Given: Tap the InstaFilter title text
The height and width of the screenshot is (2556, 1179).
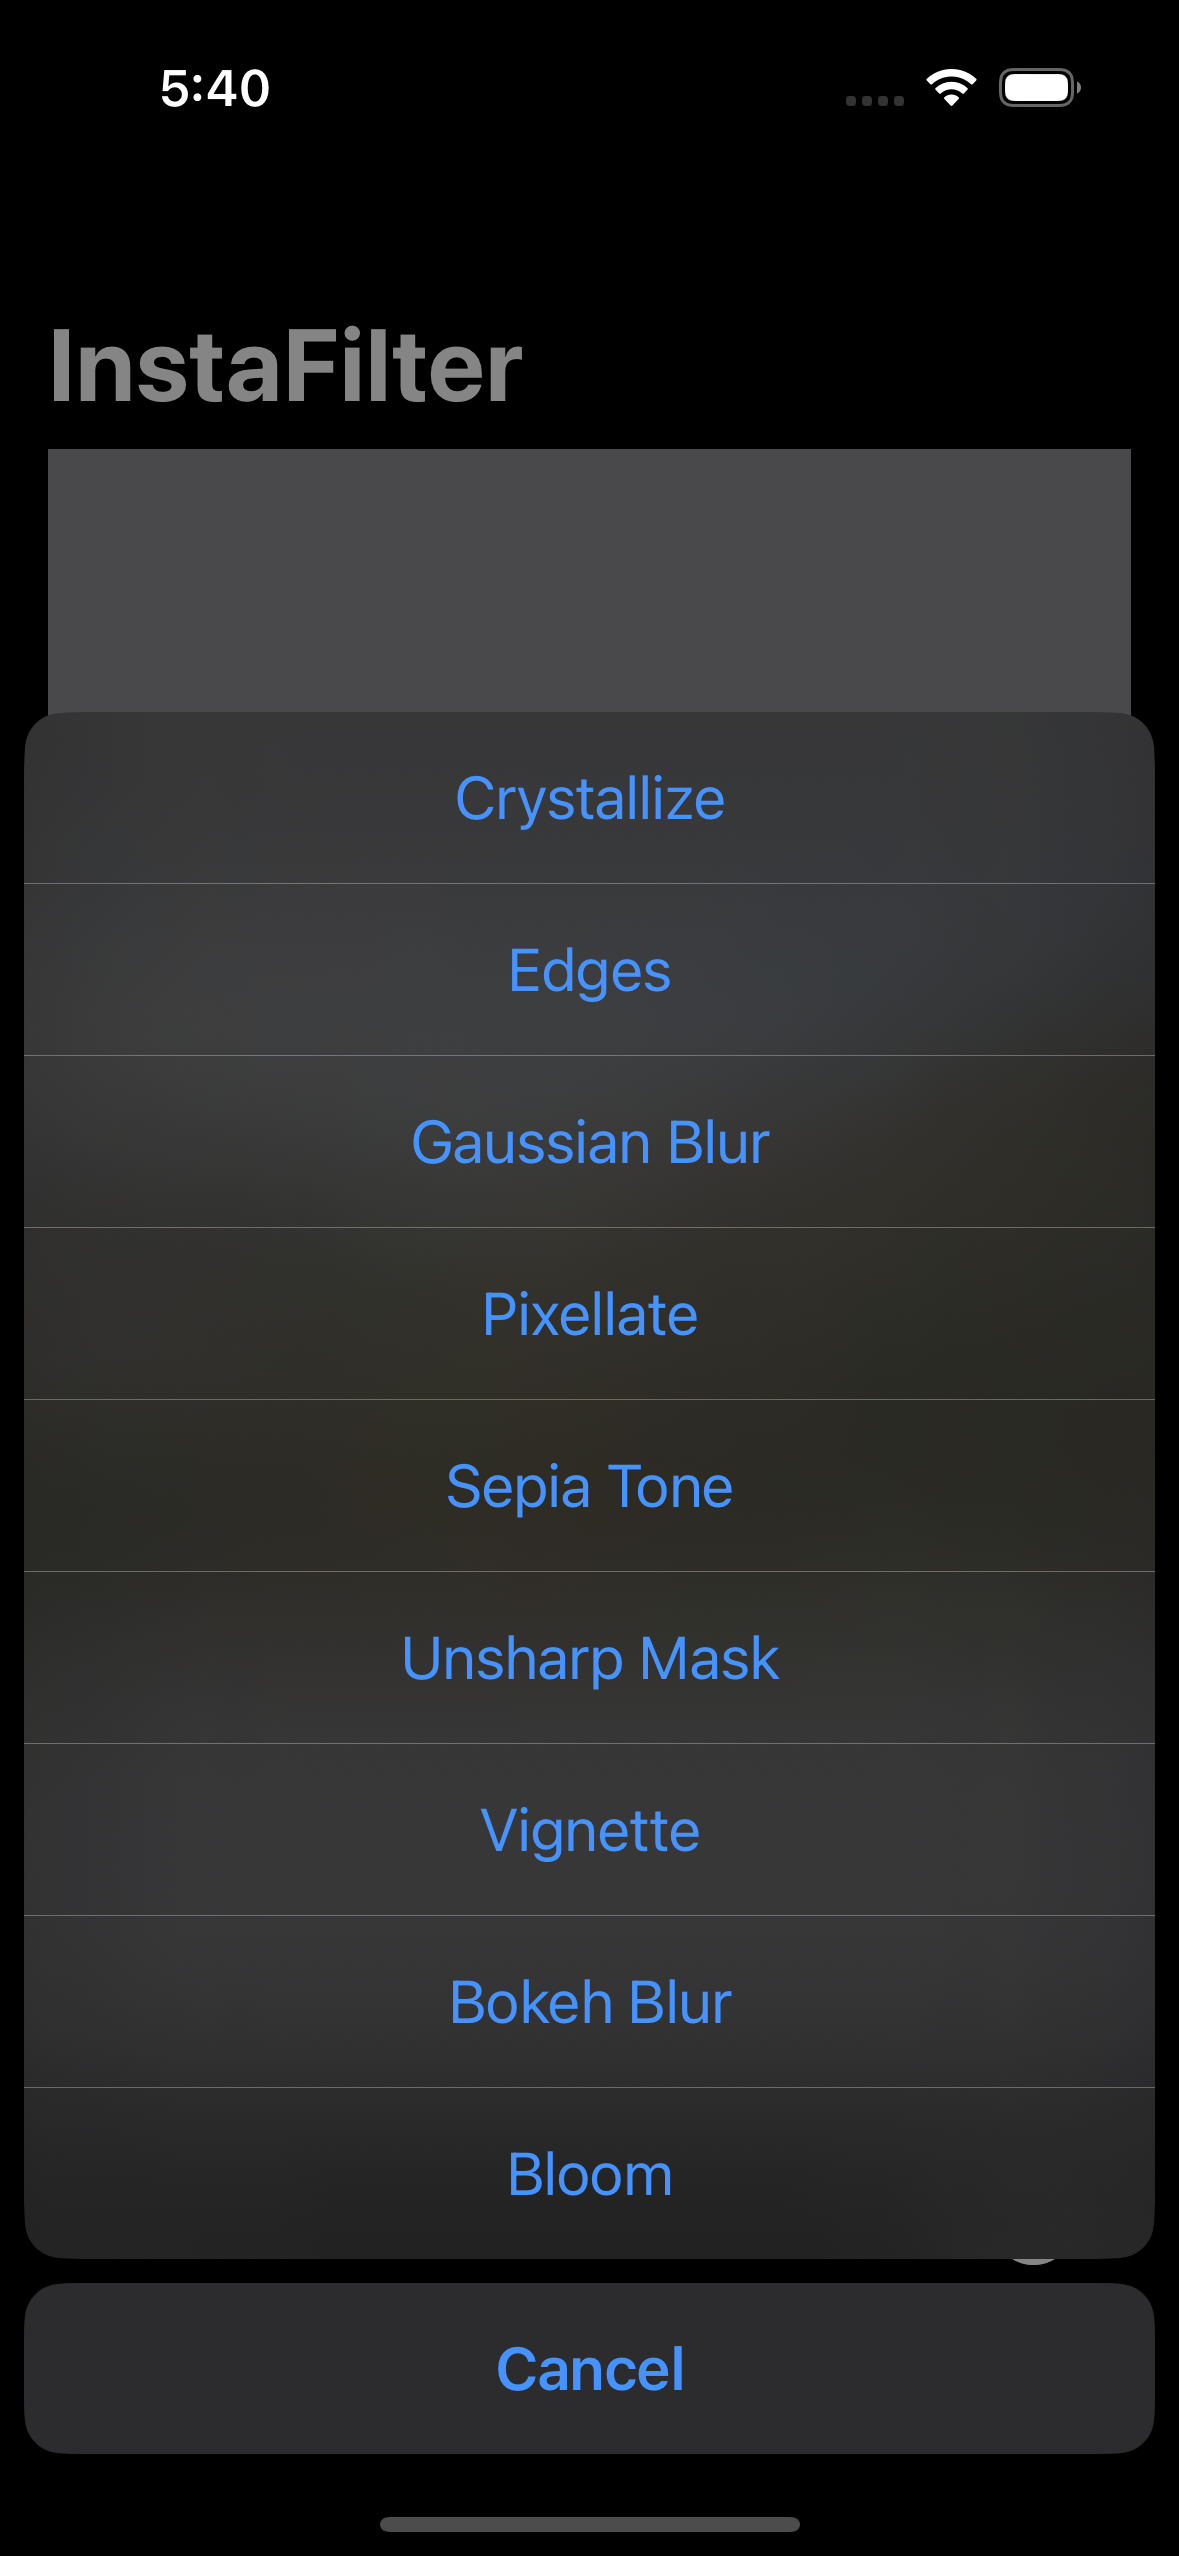Looking at the screenshot, I should coord(283,367).
